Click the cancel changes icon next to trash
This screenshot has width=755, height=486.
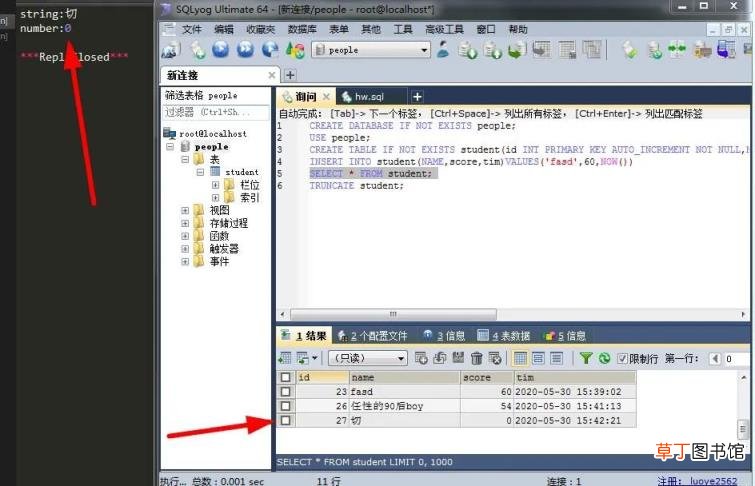495,358
